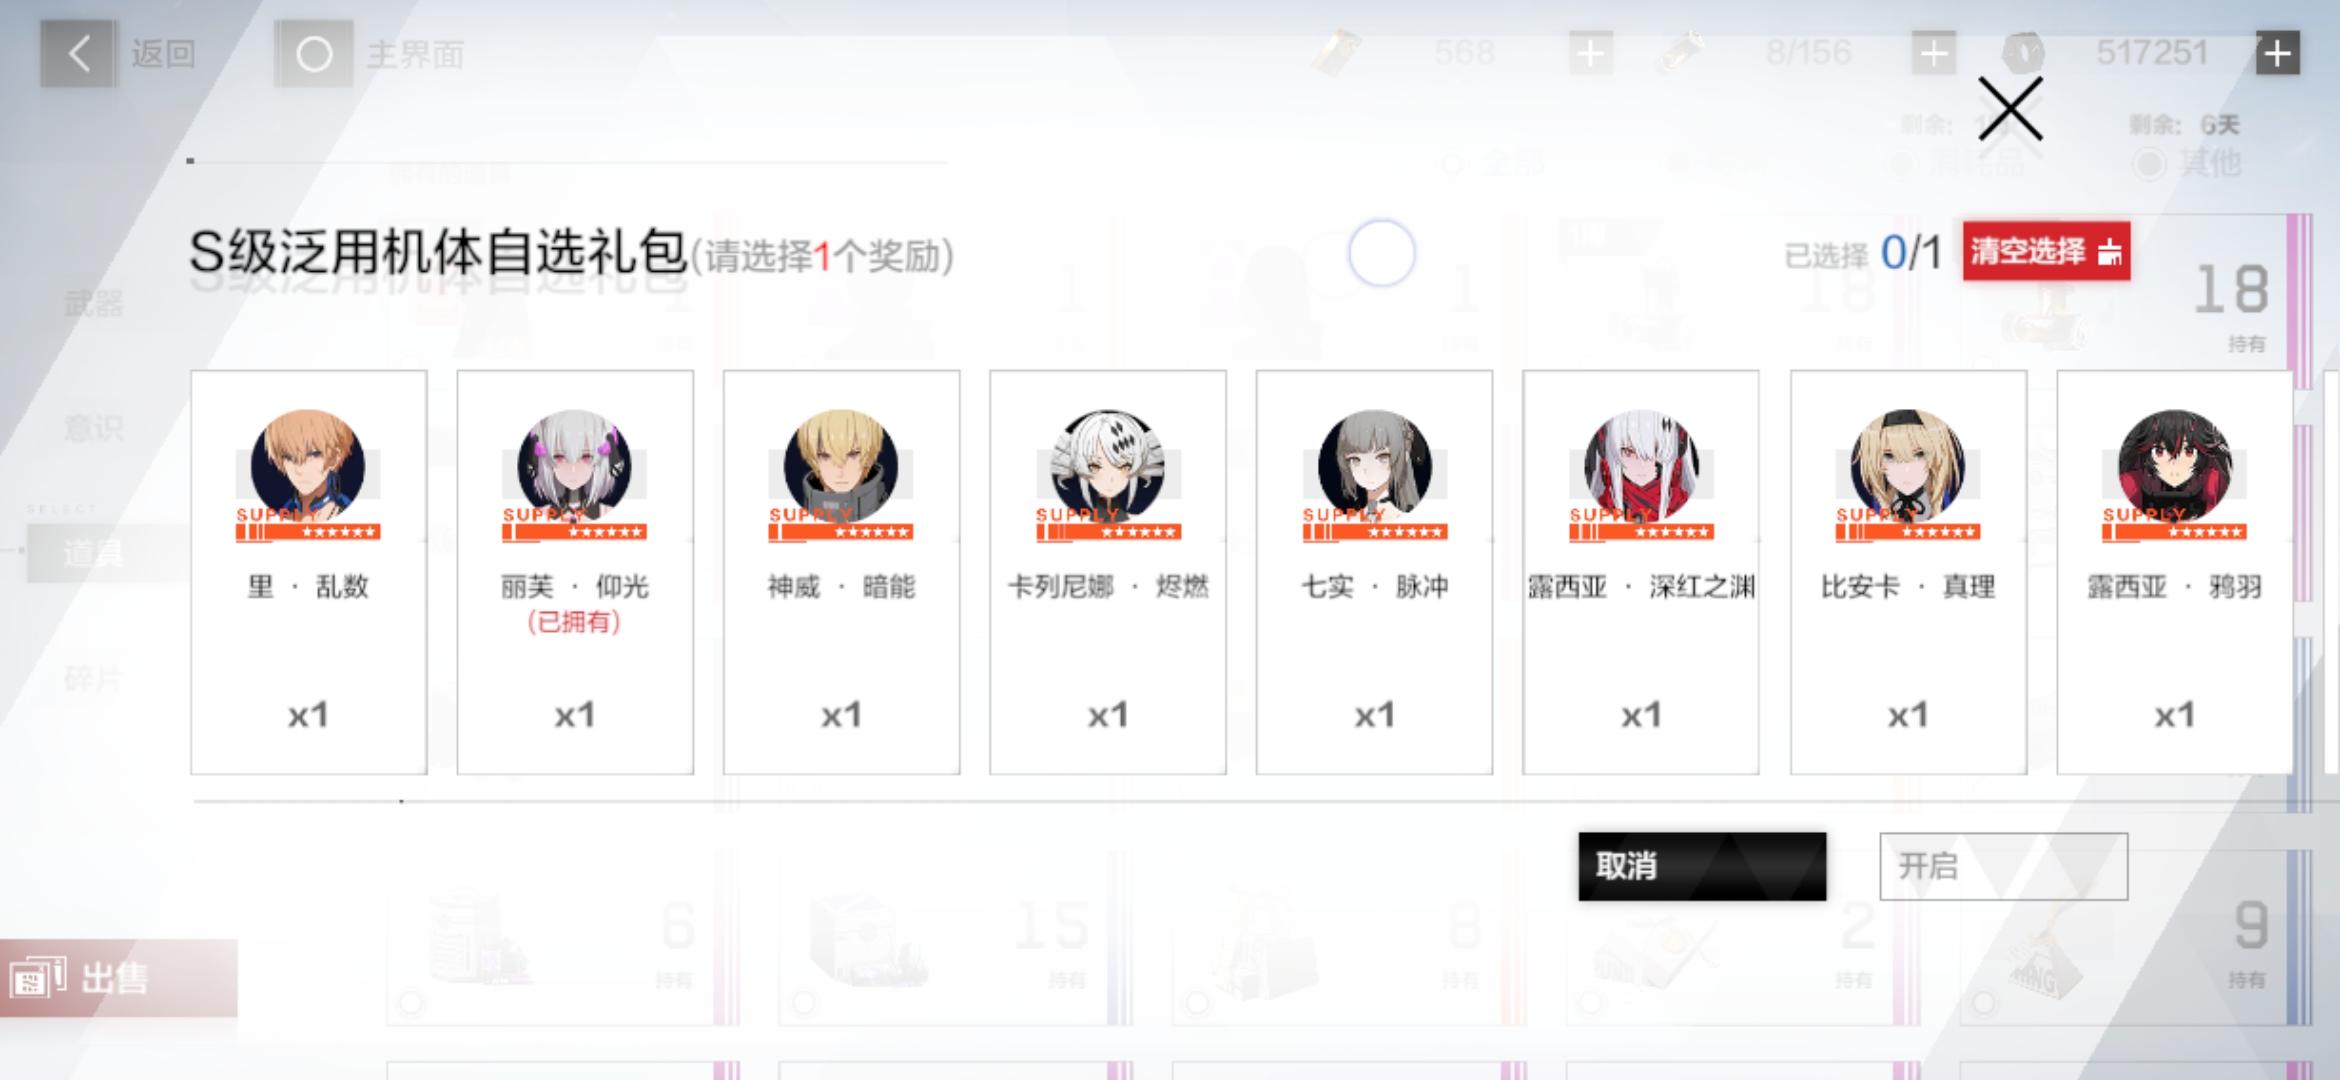Close the selection pack dialog
Screen dimensions: 2340x1080
(x=2010, y=109)
